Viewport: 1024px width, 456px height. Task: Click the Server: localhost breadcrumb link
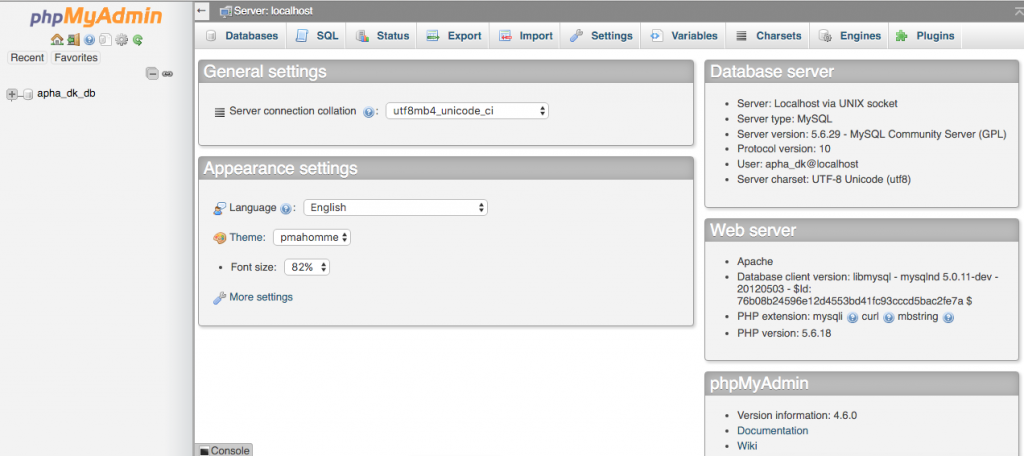coord(273,11)
